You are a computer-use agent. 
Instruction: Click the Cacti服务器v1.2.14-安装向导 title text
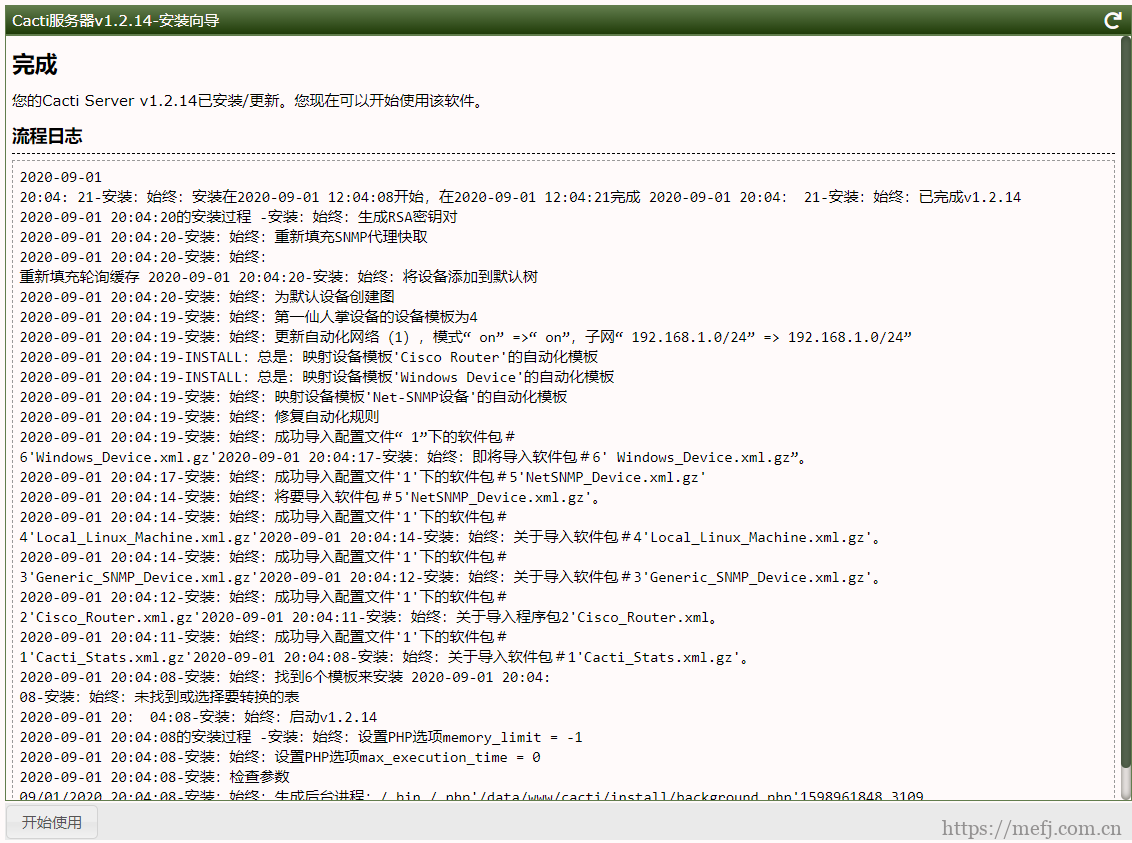click(116, 21)
